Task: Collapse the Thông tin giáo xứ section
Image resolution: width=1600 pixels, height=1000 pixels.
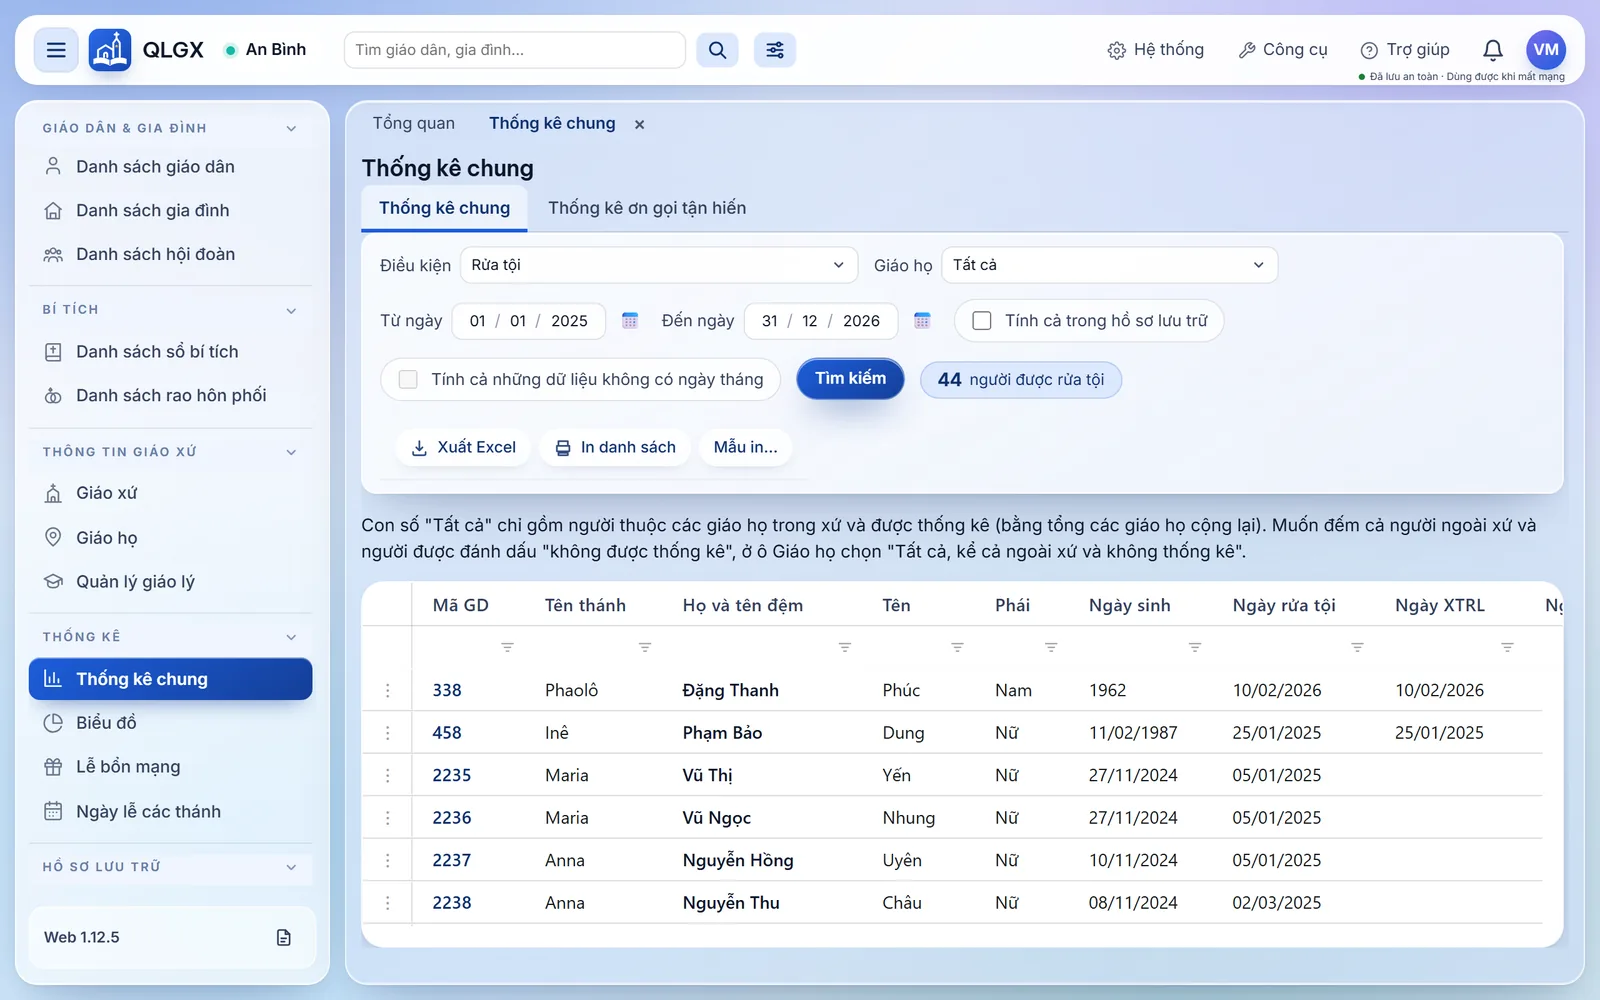Action: (x=291, y=452)
